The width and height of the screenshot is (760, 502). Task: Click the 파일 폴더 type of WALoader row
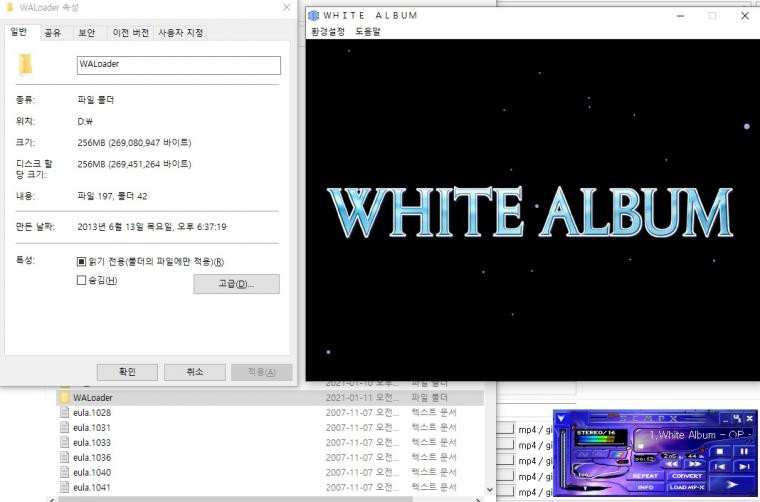click(x=429, y=398)
